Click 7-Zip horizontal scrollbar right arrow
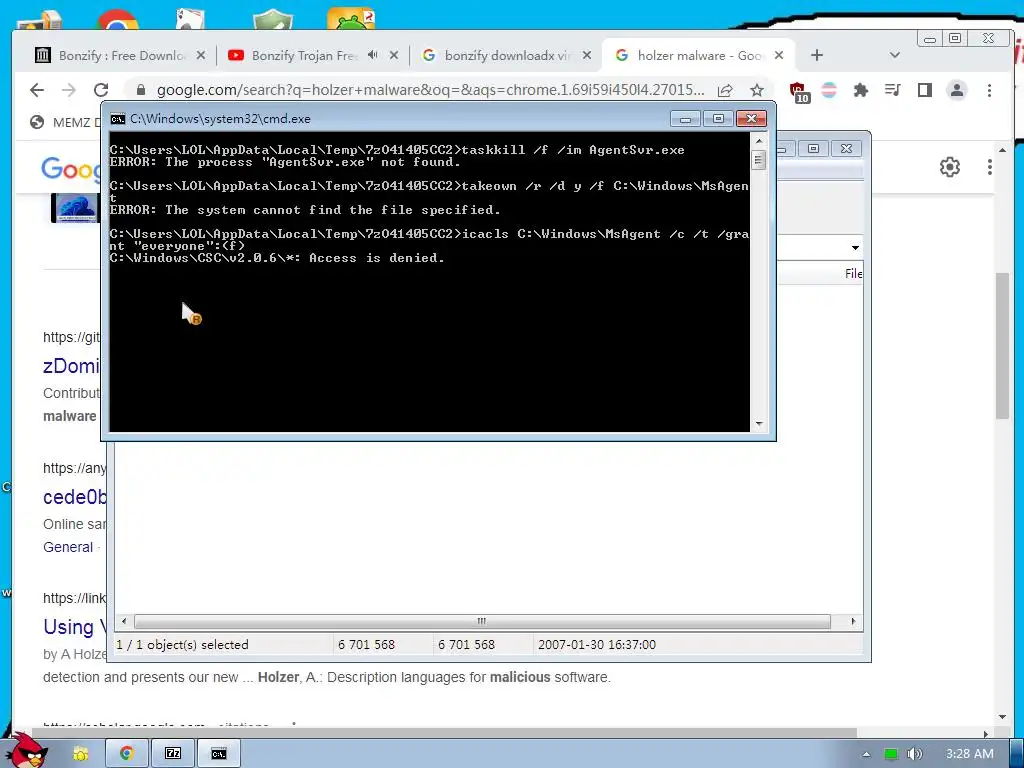Viewport: 1024px width, 768px height. tap(853, 621)
